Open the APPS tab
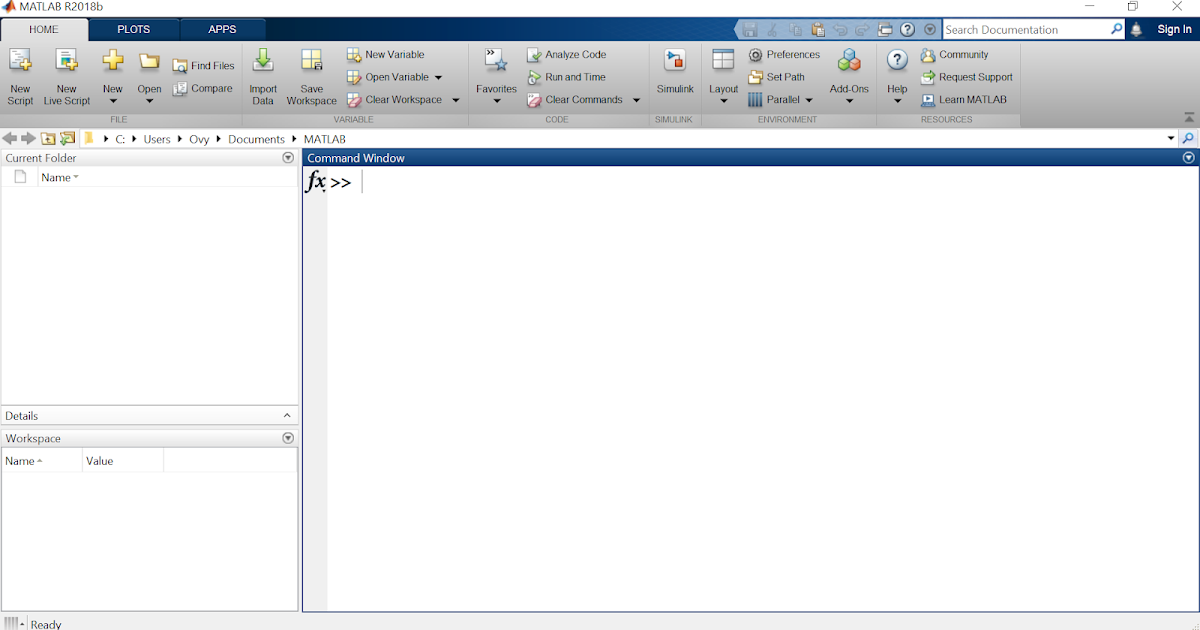This screenshot has width=1200, height=630. 222,29
